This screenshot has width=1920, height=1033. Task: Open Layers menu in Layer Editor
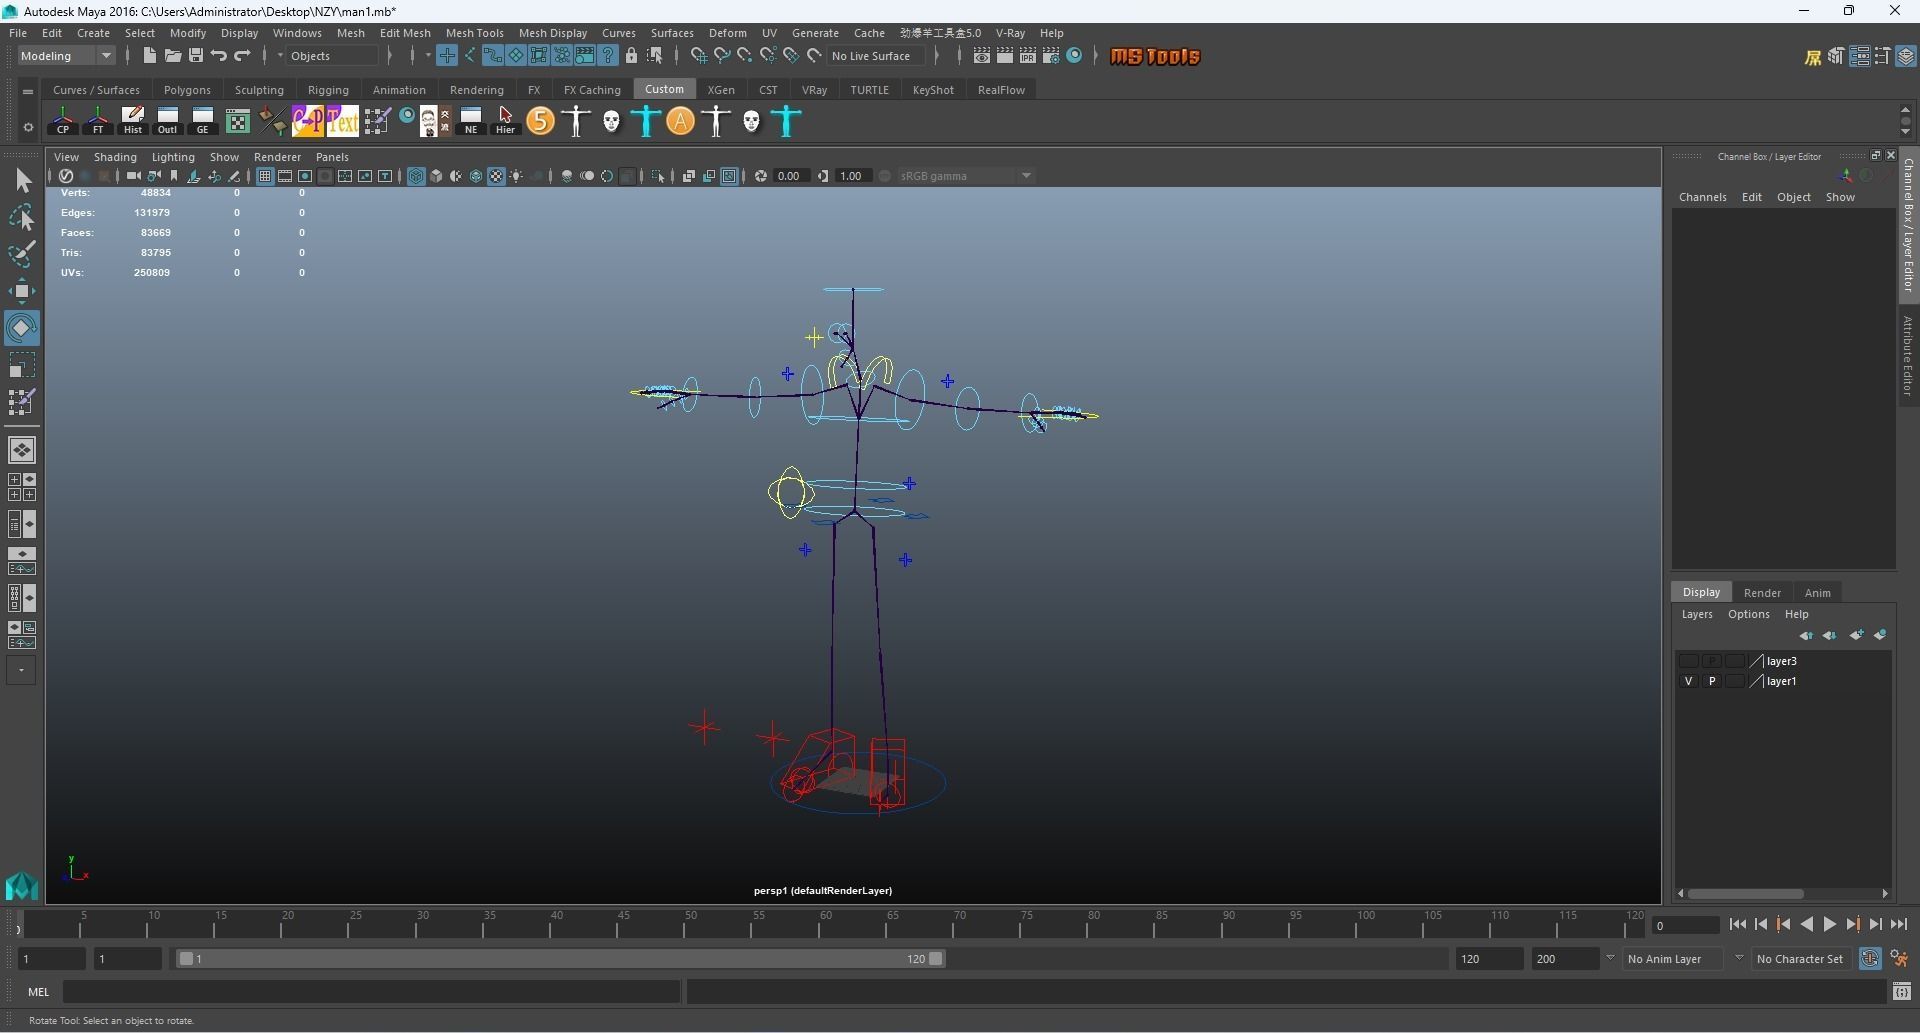(1696, 614)
